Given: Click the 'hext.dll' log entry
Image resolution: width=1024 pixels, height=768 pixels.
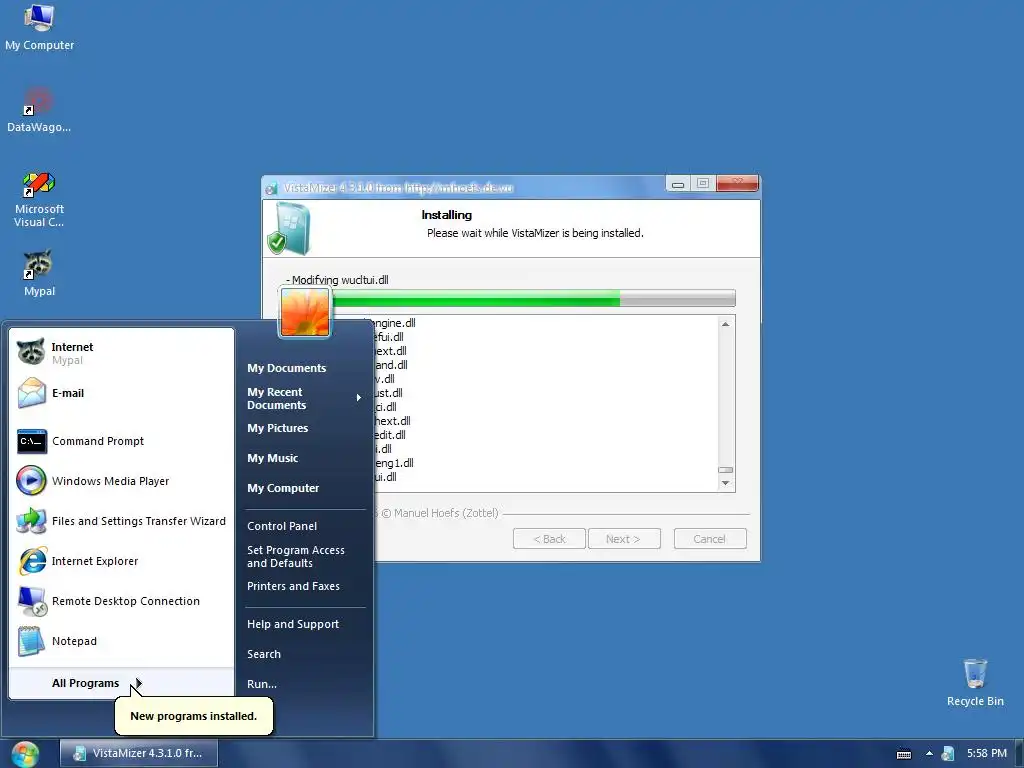Looking at the screenshot, I should click(x=392, y=421).
